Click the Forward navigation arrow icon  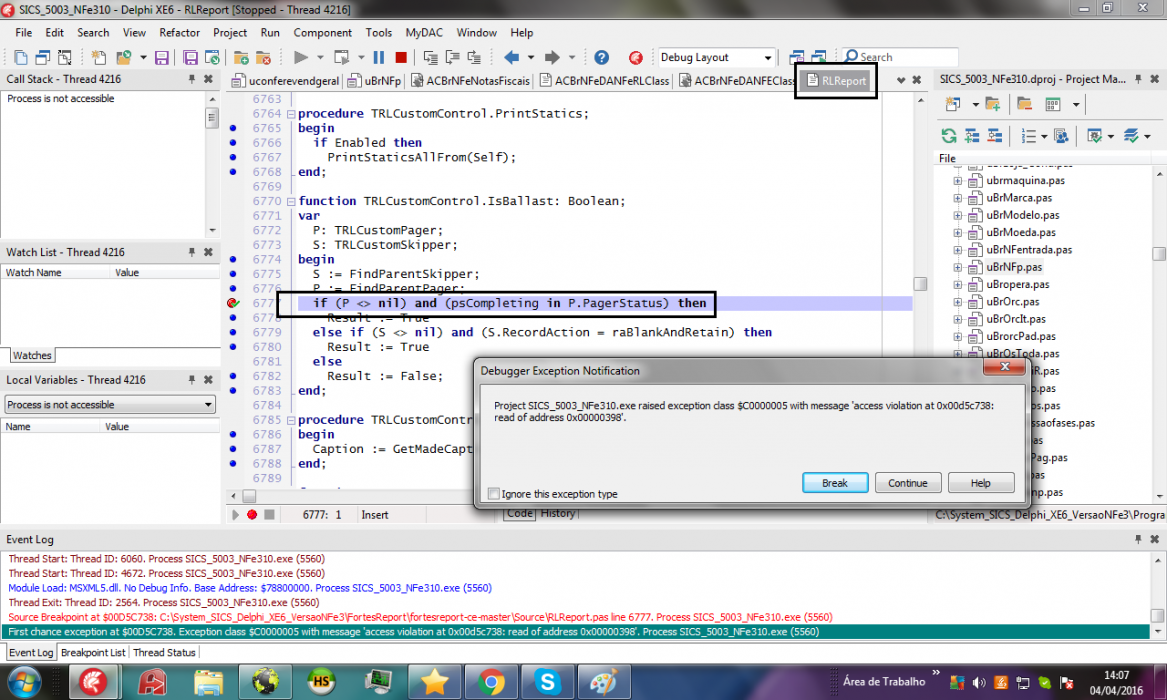pos(551,57)
